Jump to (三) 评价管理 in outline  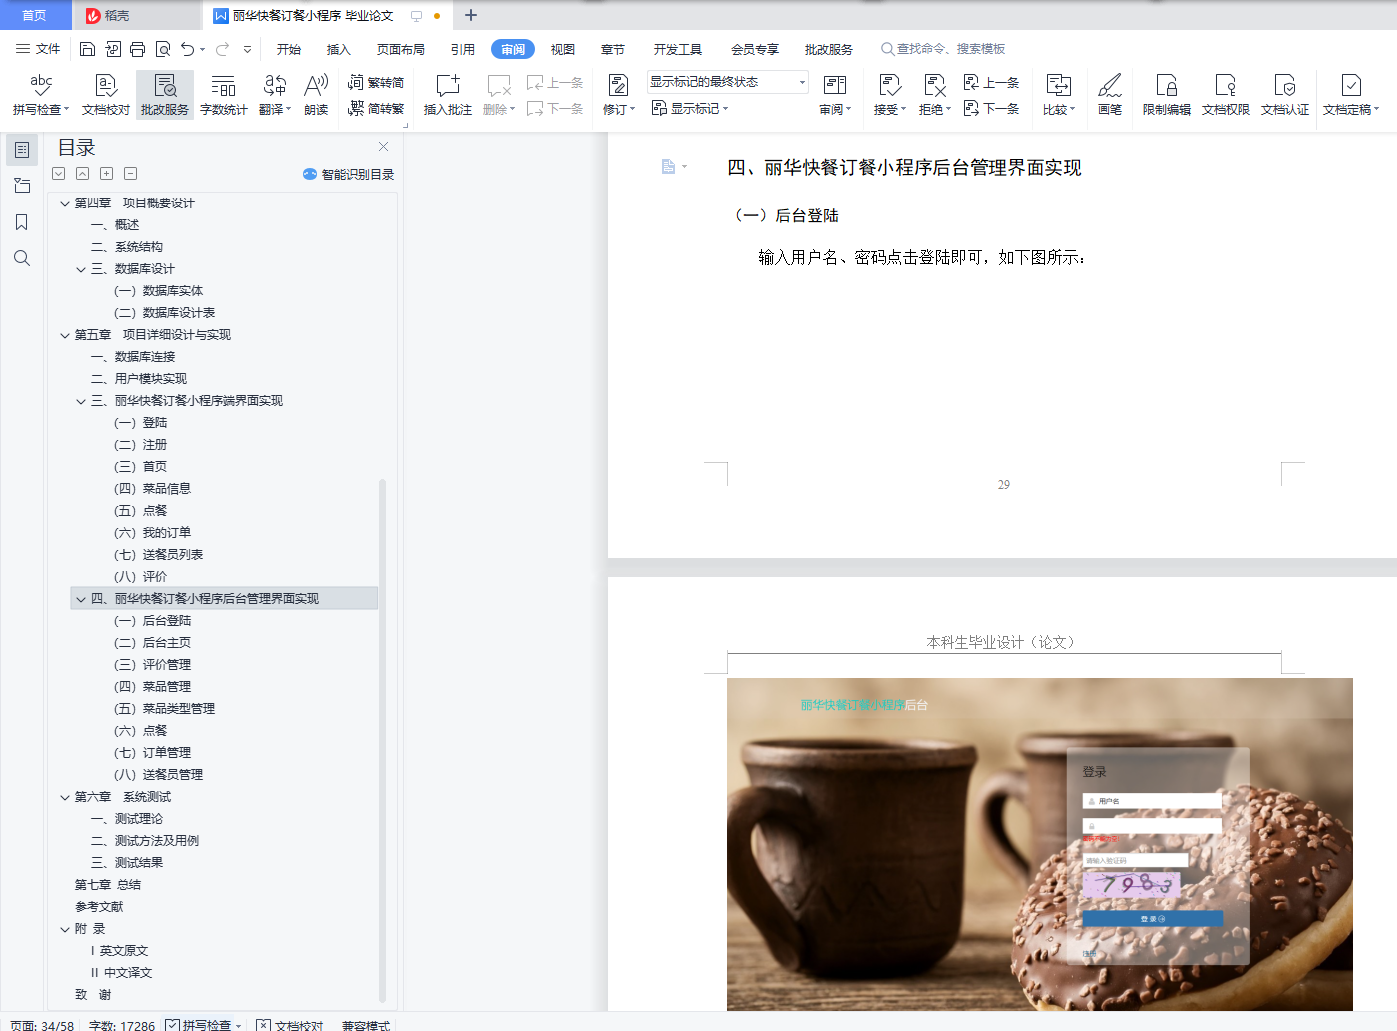point(152,665)
